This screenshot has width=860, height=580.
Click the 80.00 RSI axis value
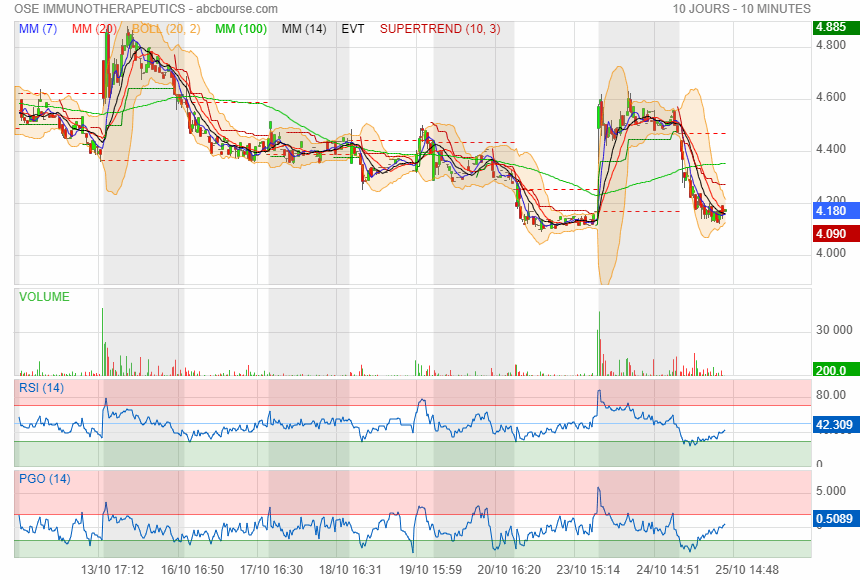[831, 395]
